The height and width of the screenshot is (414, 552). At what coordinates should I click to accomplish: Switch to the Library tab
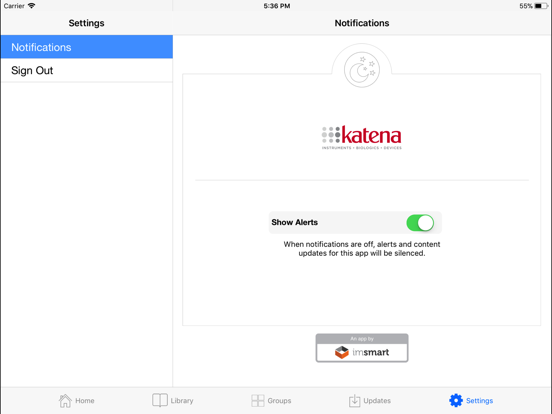[x=172, y=401]
